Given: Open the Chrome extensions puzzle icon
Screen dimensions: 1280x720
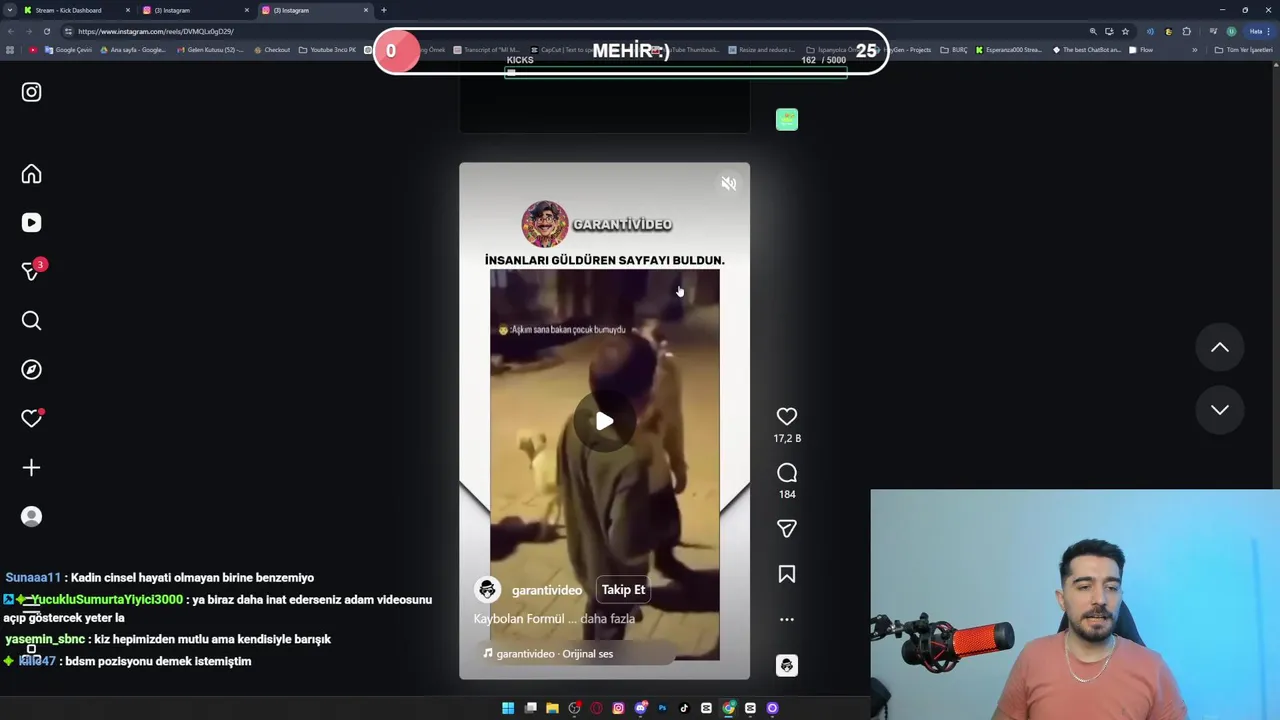Looking at the screenshot, I should click(1186, 31).
